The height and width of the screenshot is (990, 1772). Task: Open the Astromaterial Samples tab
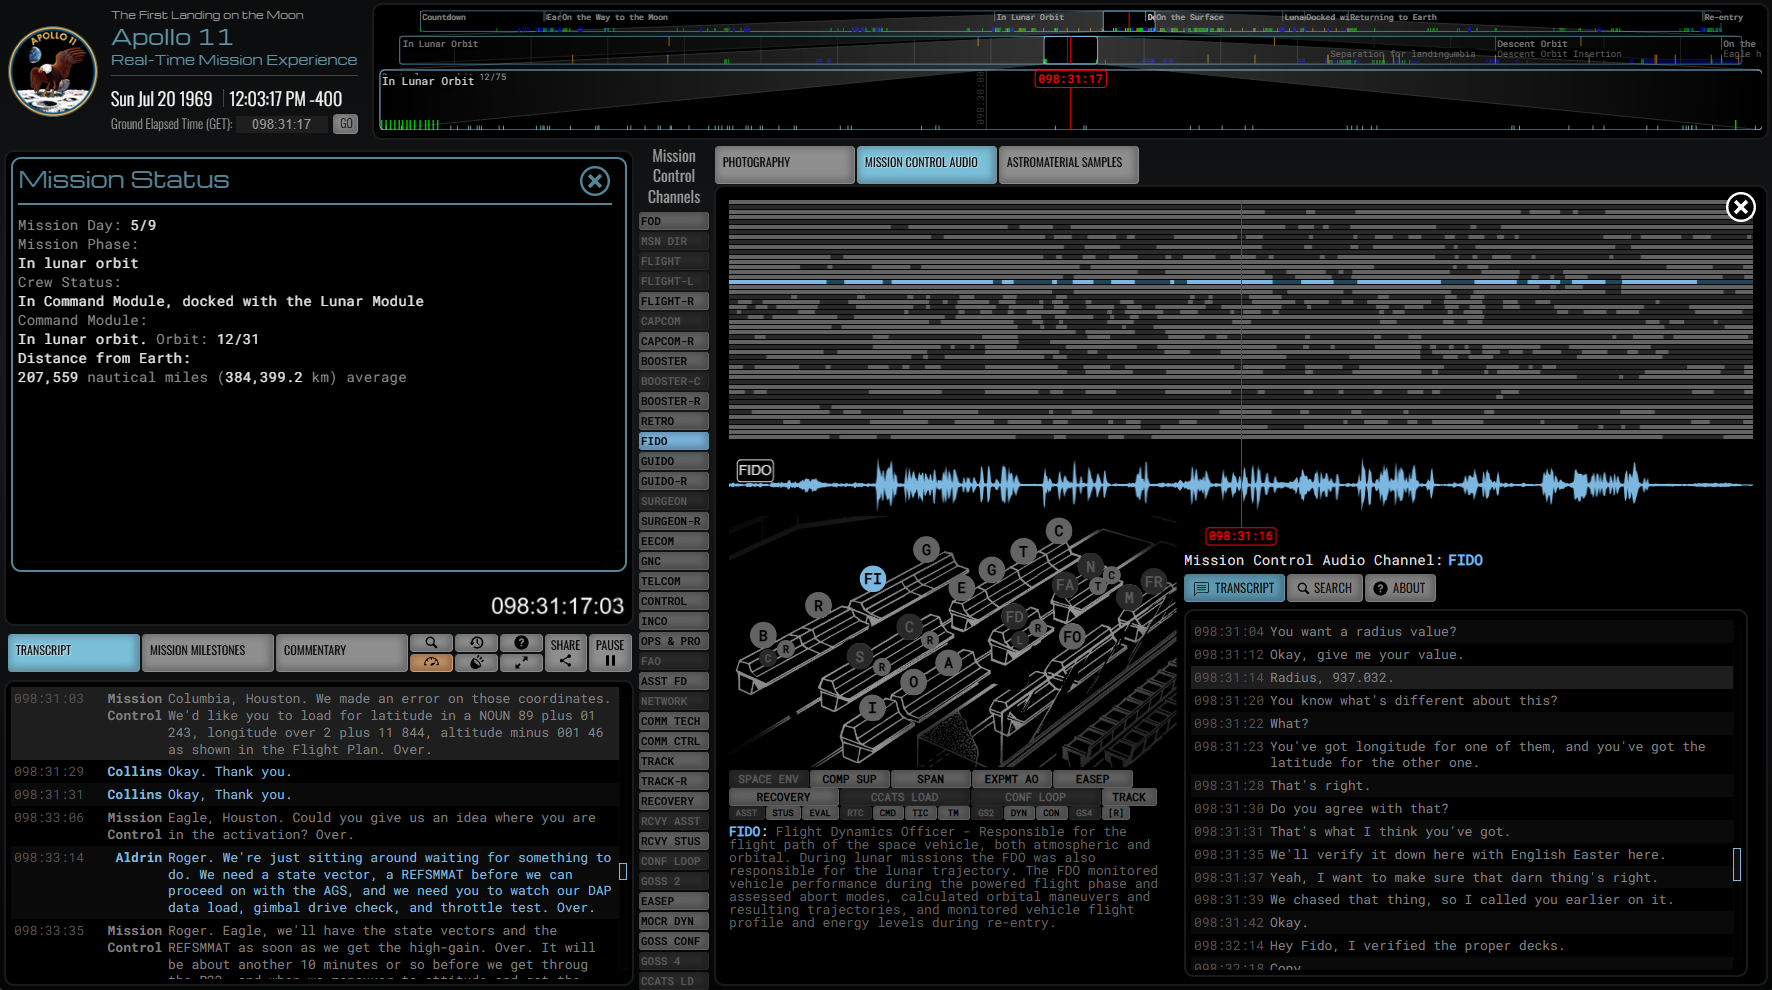click(x=1068, y=164)
